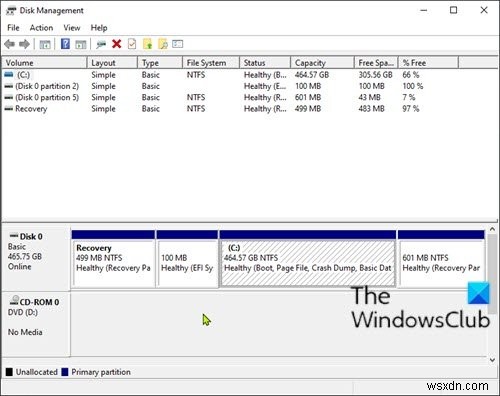
Task: Sort by Free Space column header
Action: [376, 63]
